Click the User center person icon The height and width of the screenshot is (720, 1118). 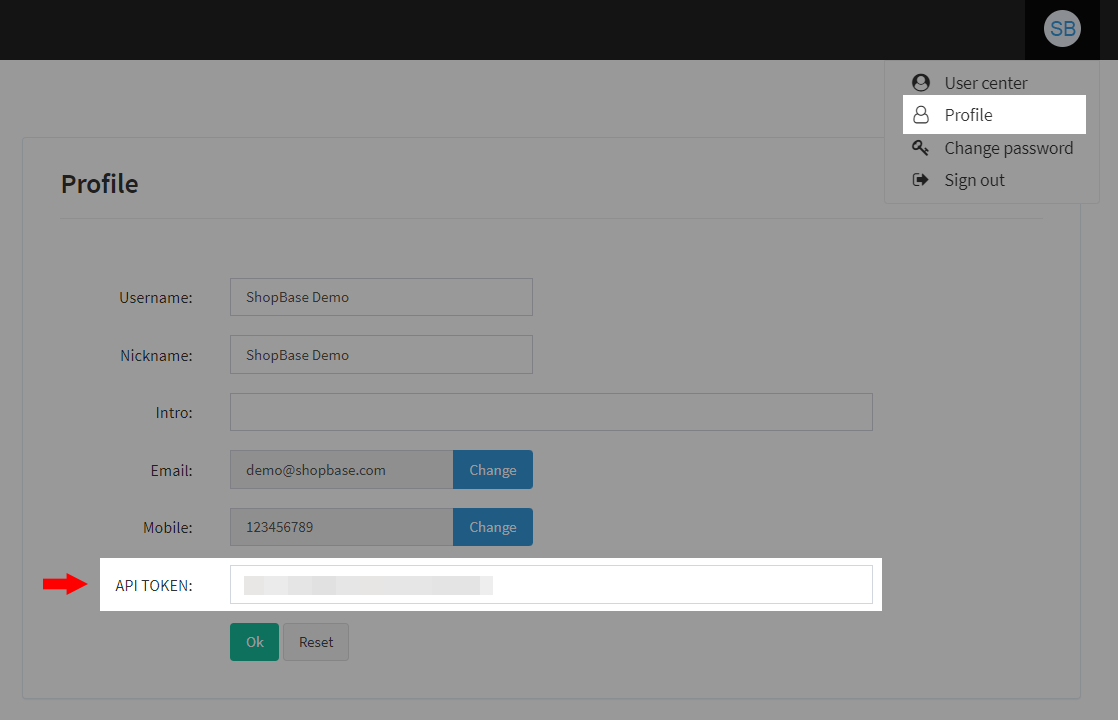click(x=920, y=83)
